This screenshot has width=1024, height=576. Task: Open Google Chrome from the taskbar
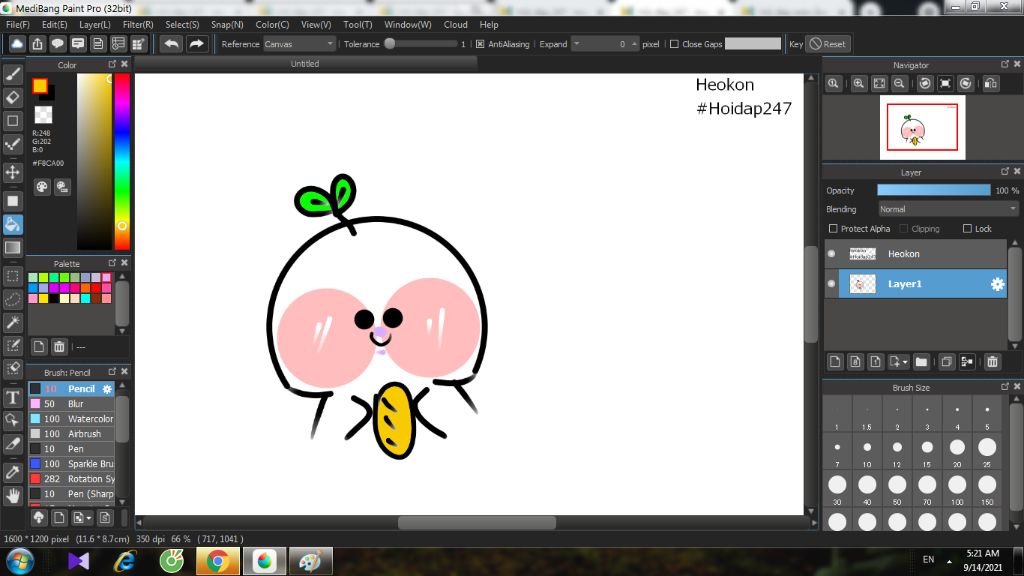217,561
